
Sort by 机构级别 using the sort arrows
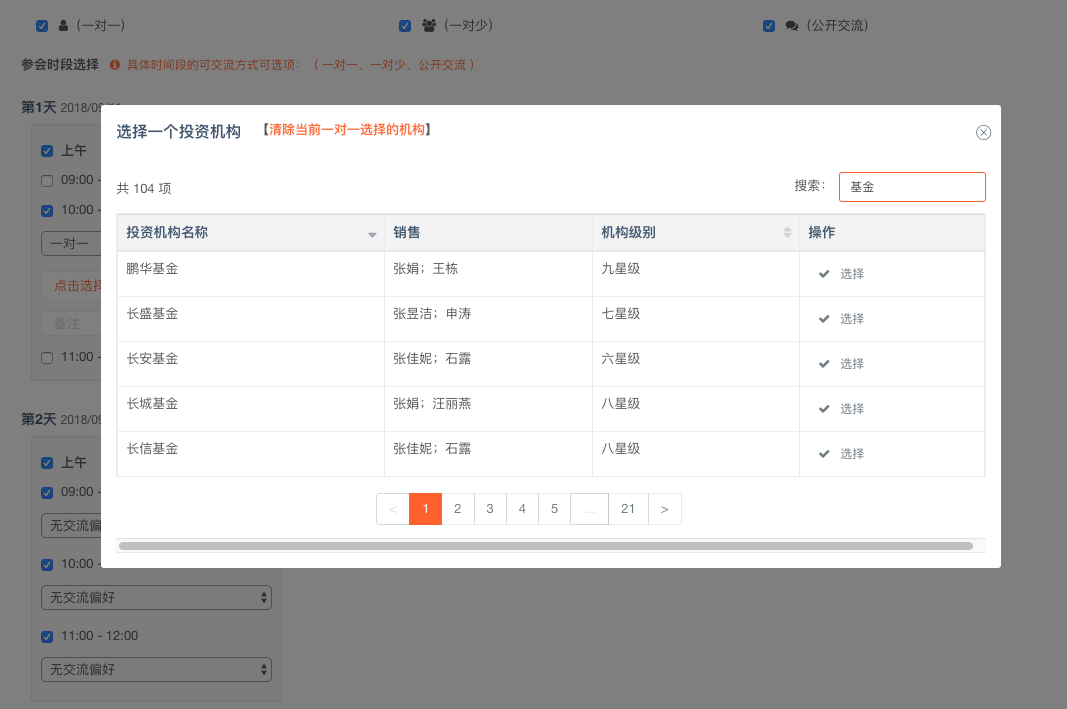tap(787, 232)
